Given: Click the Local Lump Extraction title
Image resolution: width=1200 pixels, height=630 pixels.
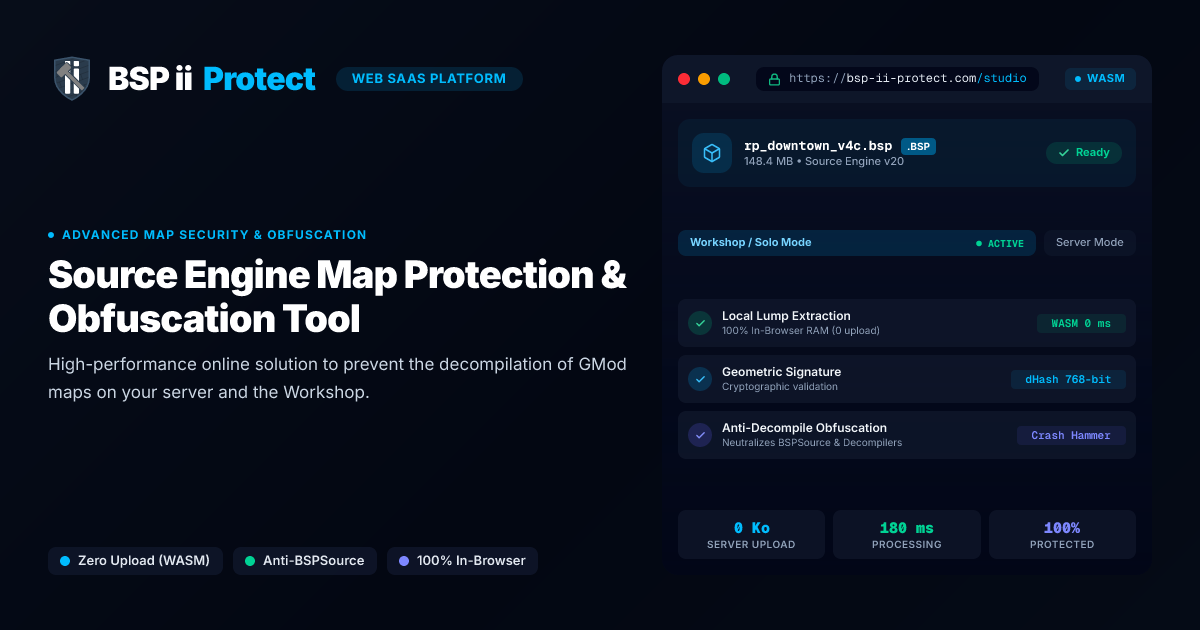Looking at the screenshot, I should click(786, 316).
